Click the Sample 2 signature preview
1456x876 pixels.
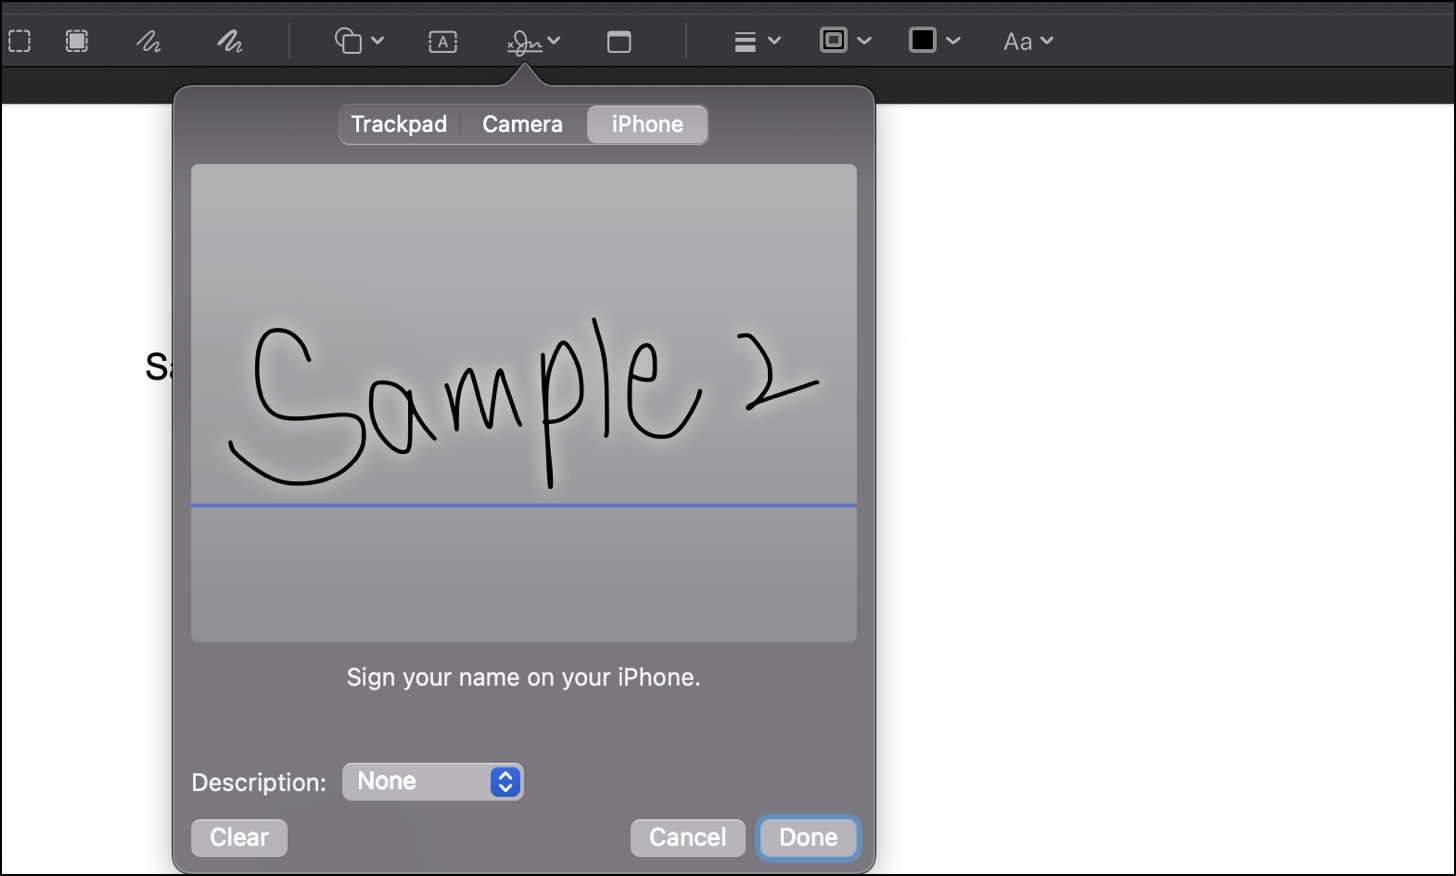(524, 403)
